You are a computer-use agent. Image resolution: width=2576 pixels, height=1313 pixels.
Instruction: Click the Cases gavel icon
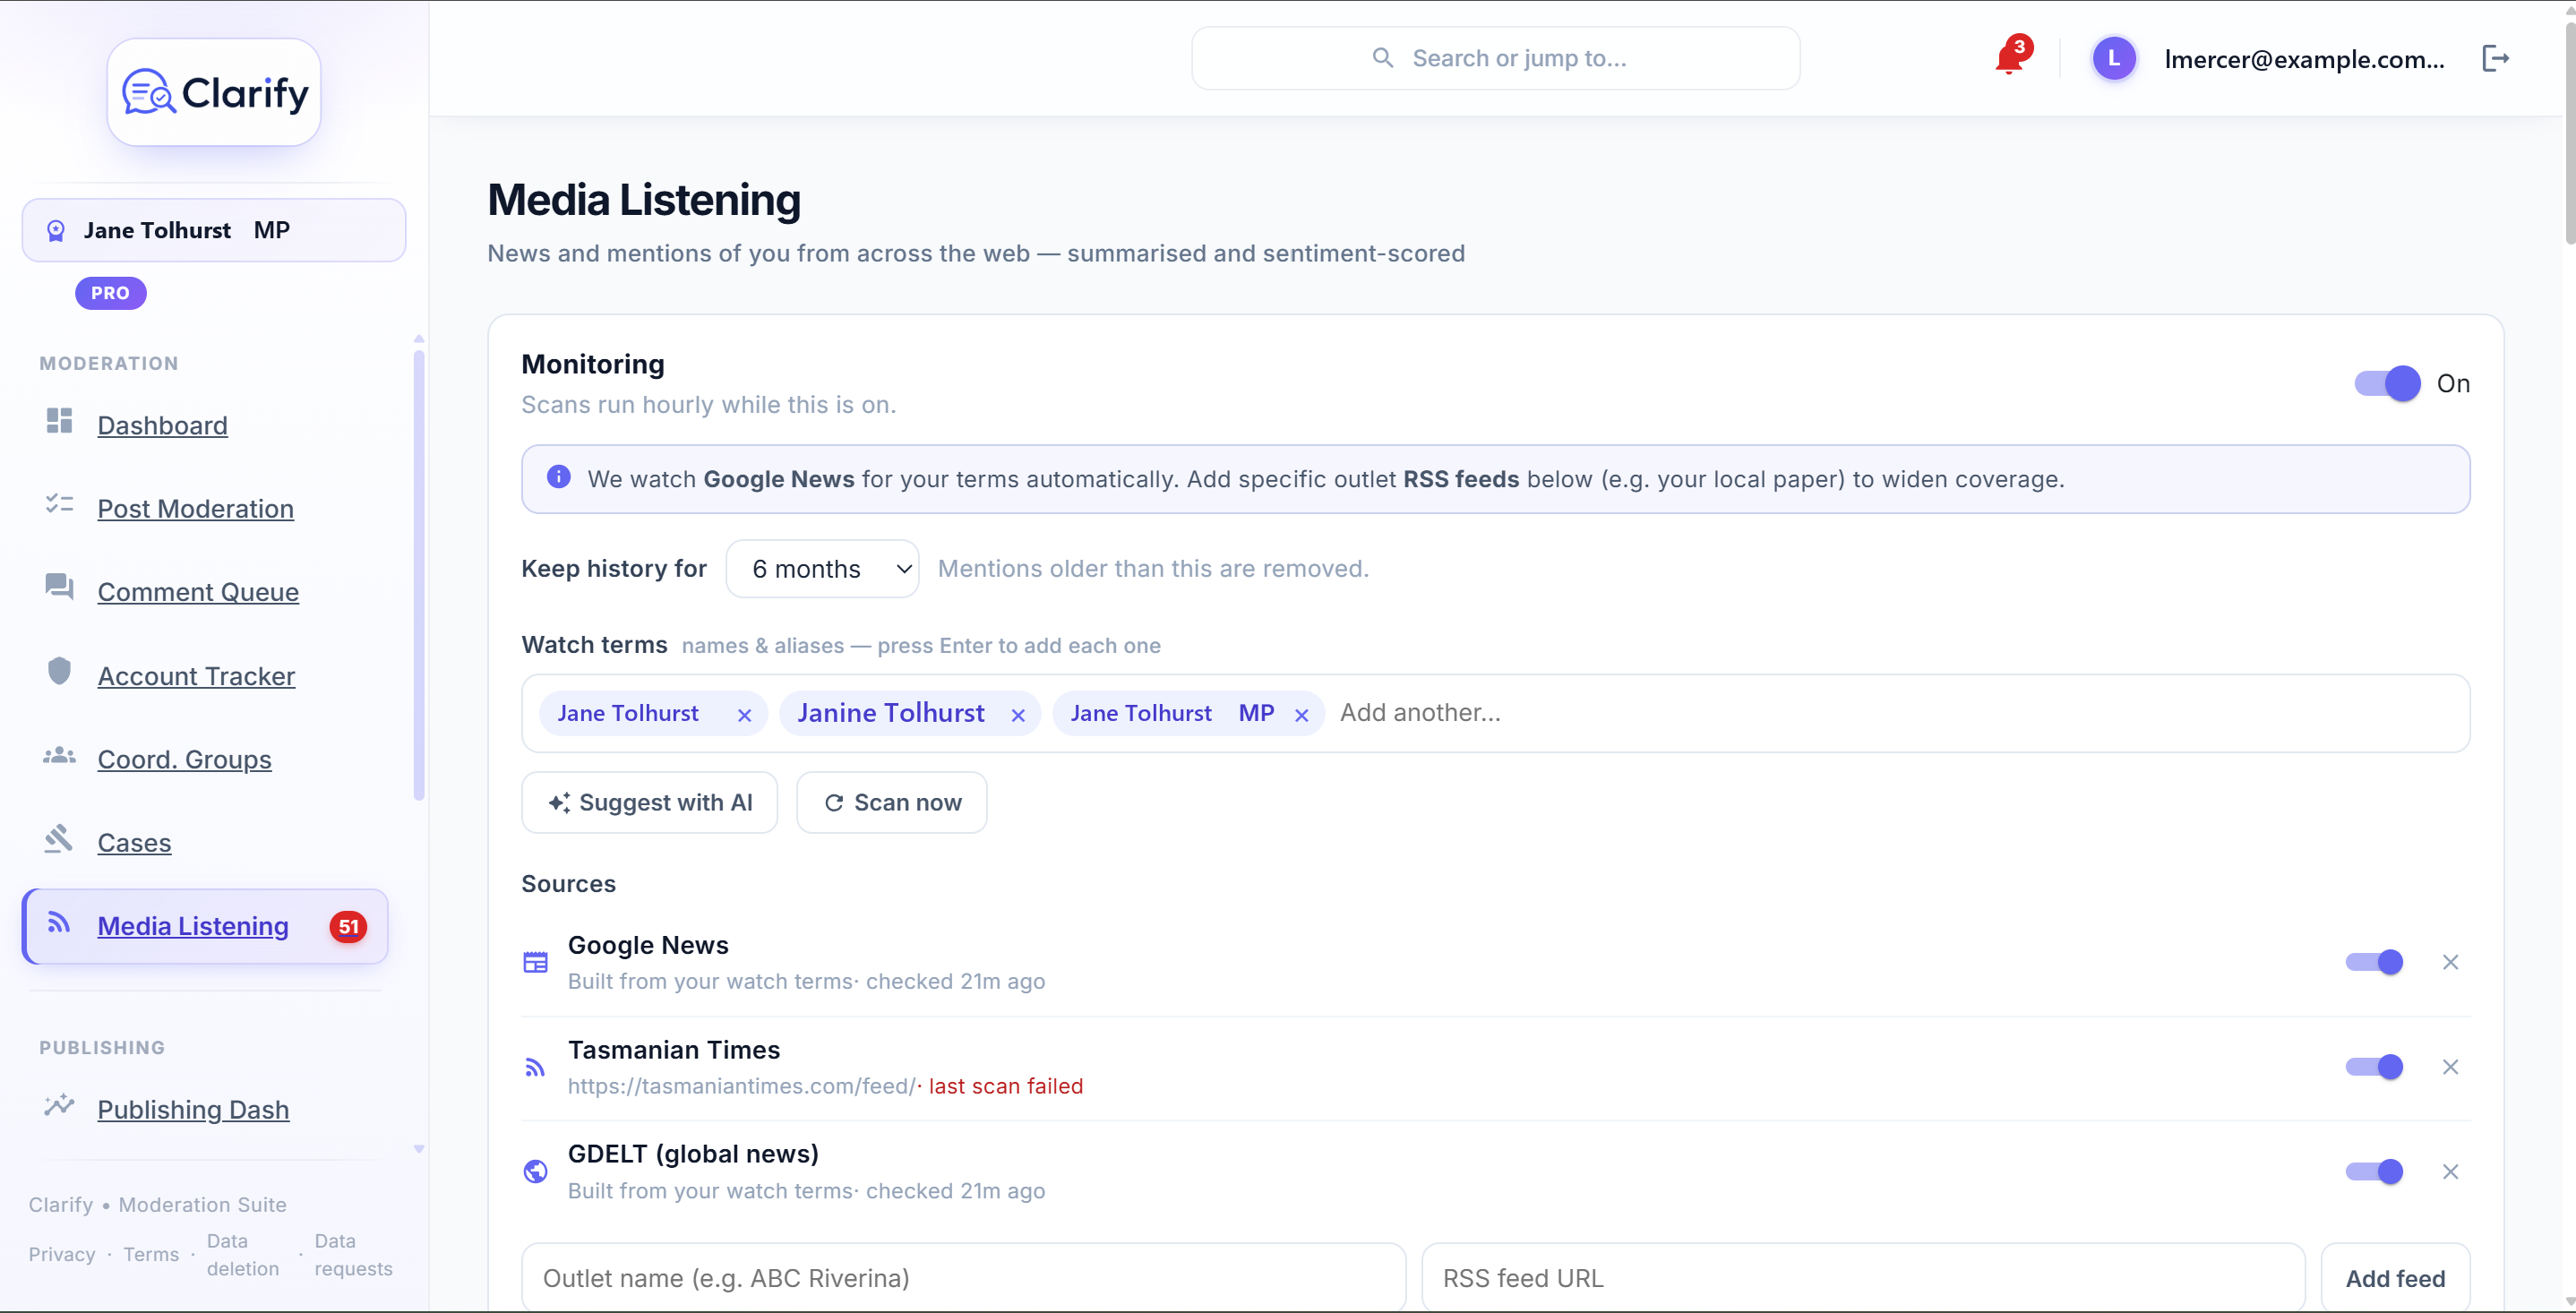[59, 838]
